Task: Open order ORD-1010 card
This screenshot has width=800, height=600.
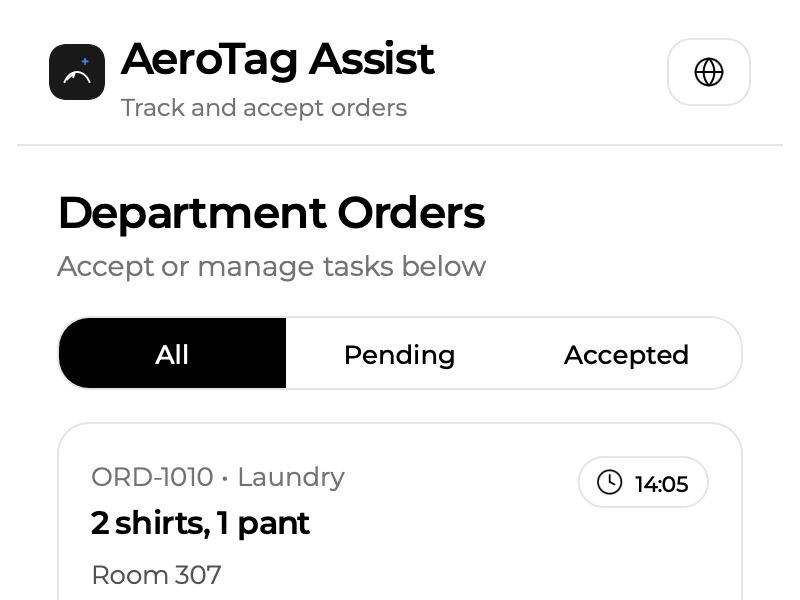Action: (400, 520)
